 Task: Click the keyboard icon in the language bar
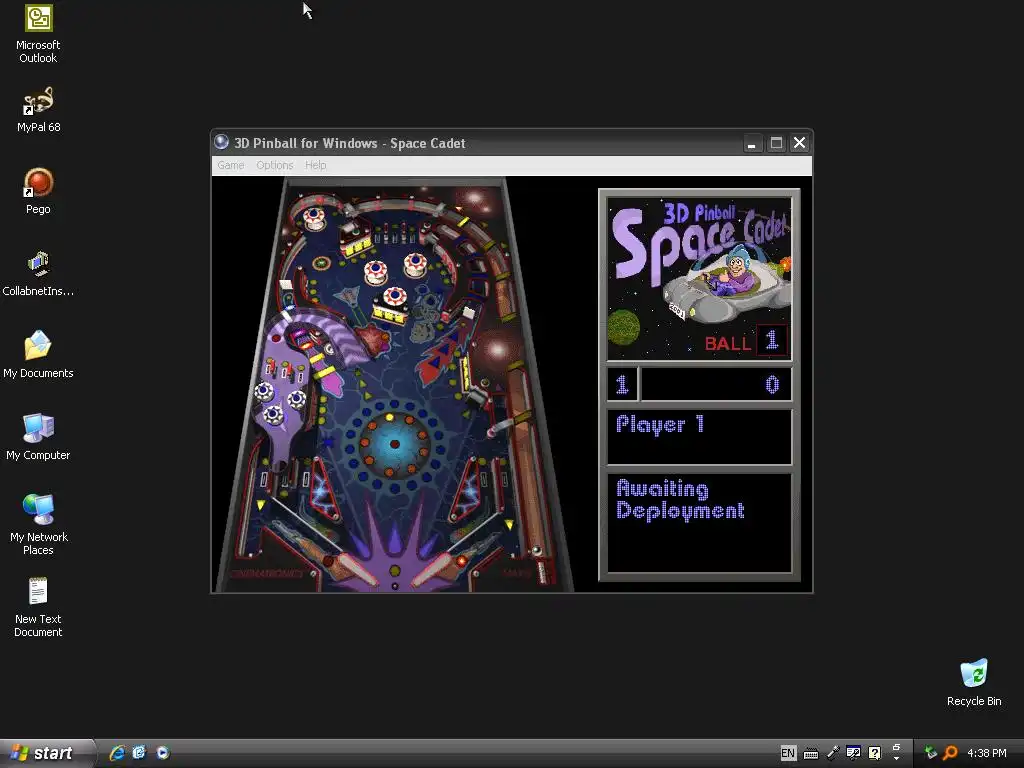tap(810, 754)
